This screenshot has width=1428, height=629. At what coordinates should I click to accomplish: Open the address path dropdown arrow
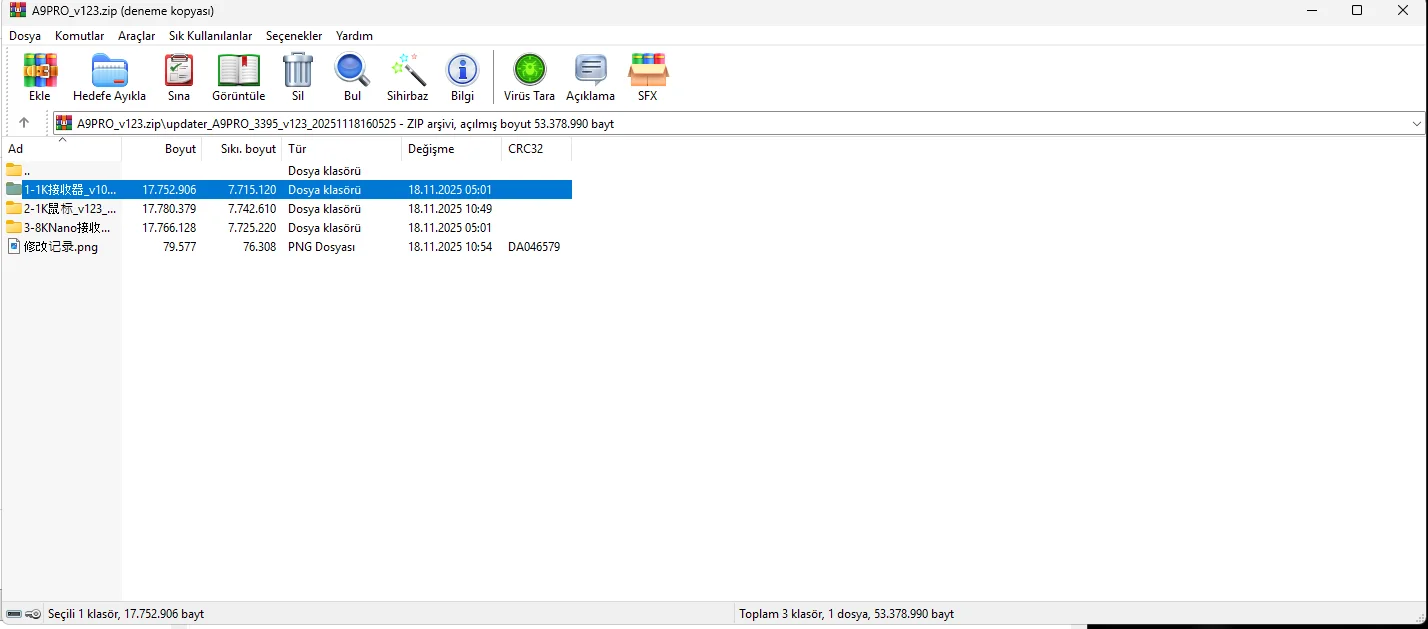pyautogui.click(x=1417, y=123)
